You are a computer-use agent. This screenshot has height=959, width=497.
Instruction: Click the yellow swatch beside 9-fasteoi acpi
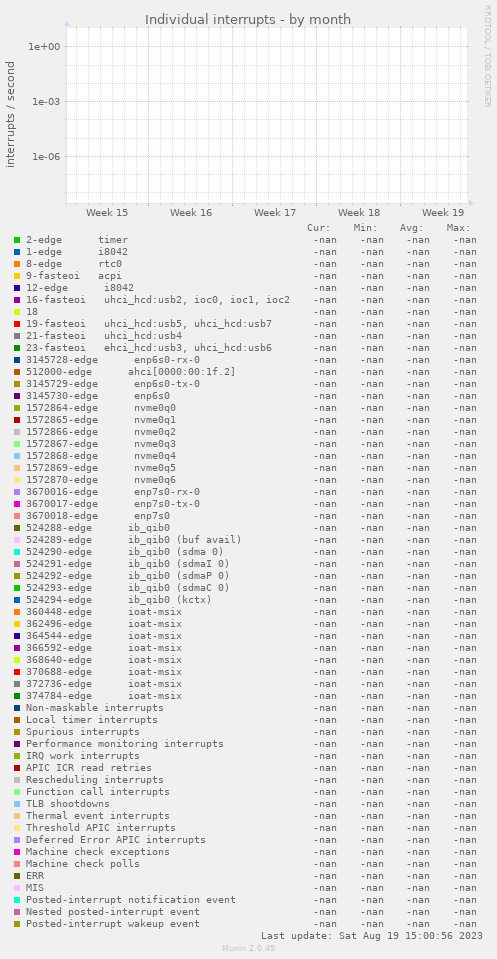17,276
